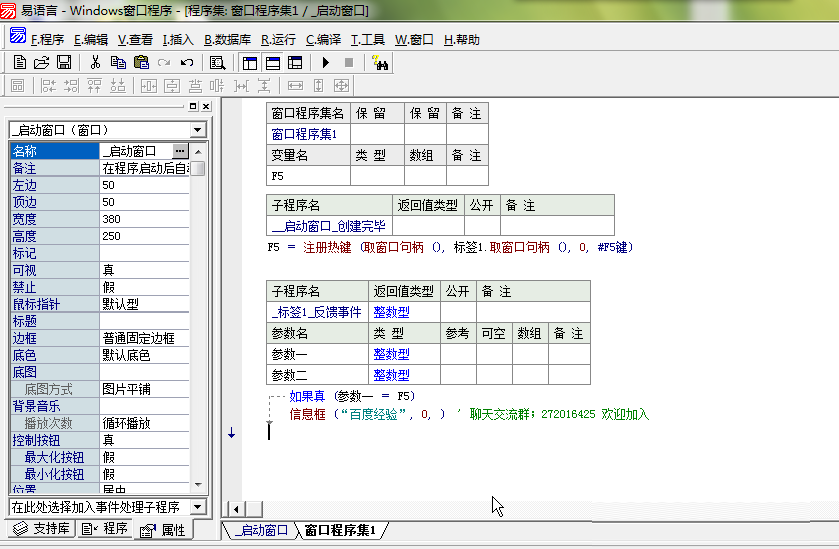This screenshot has height=549, width=839.
Task: Expand the _启动窗口（窗口） component dropdown
Action: [197, 130]
